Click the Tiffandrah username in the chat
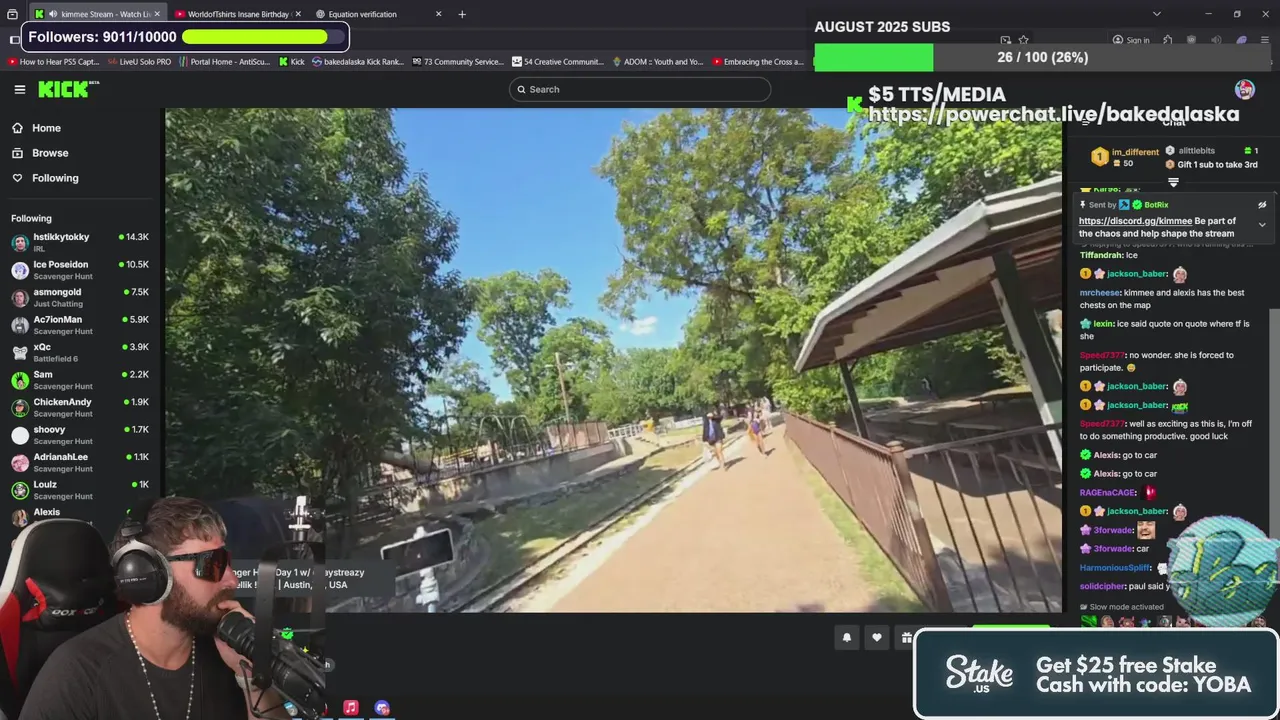Screen dimensions: 1280x720 point(1101,255)
